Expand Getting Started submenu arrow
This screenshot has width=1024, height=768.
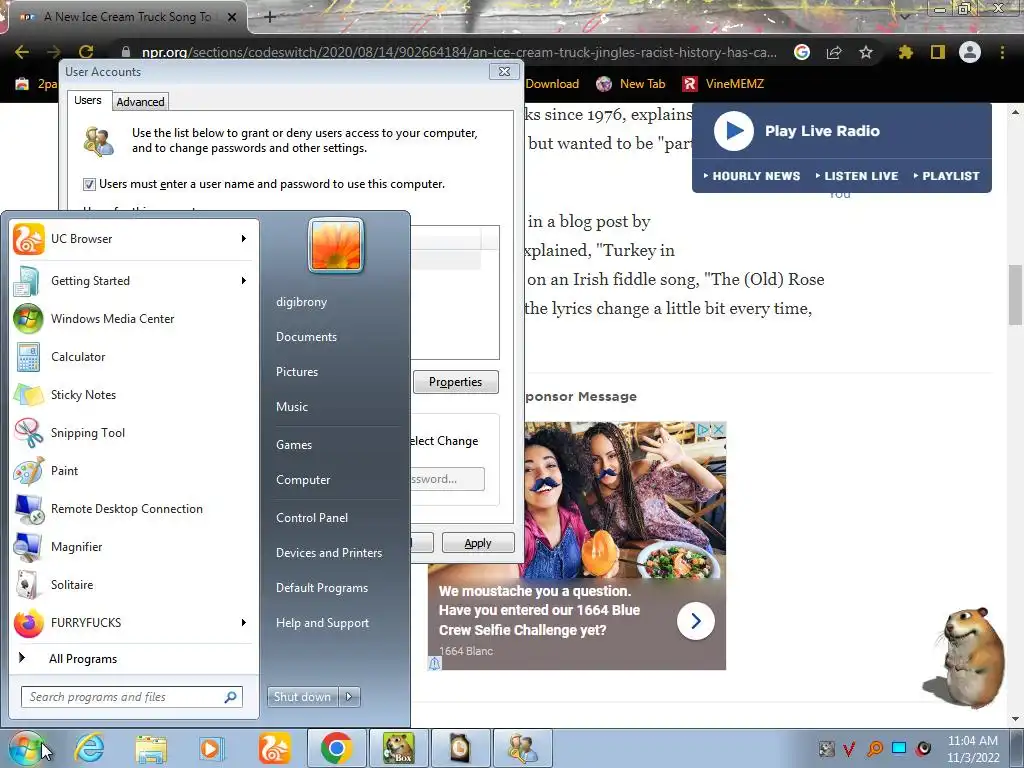[x=244, y=281]
